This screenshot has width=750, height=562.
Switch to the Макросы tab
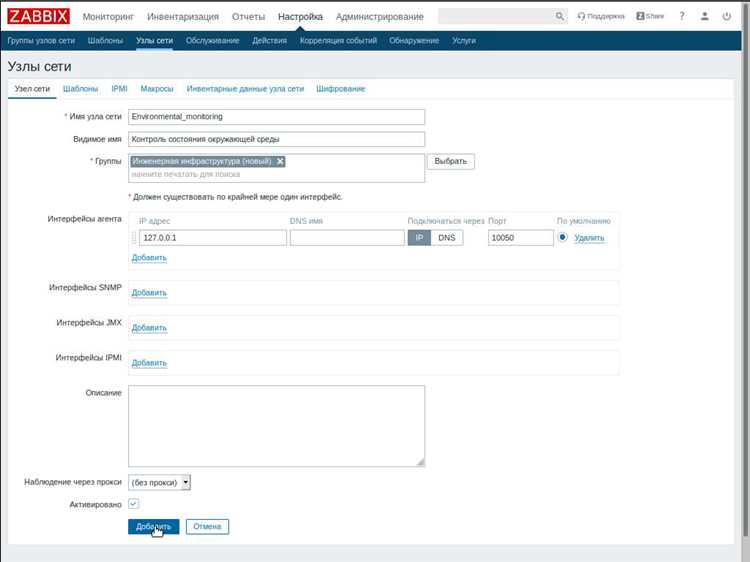[157, 89]
